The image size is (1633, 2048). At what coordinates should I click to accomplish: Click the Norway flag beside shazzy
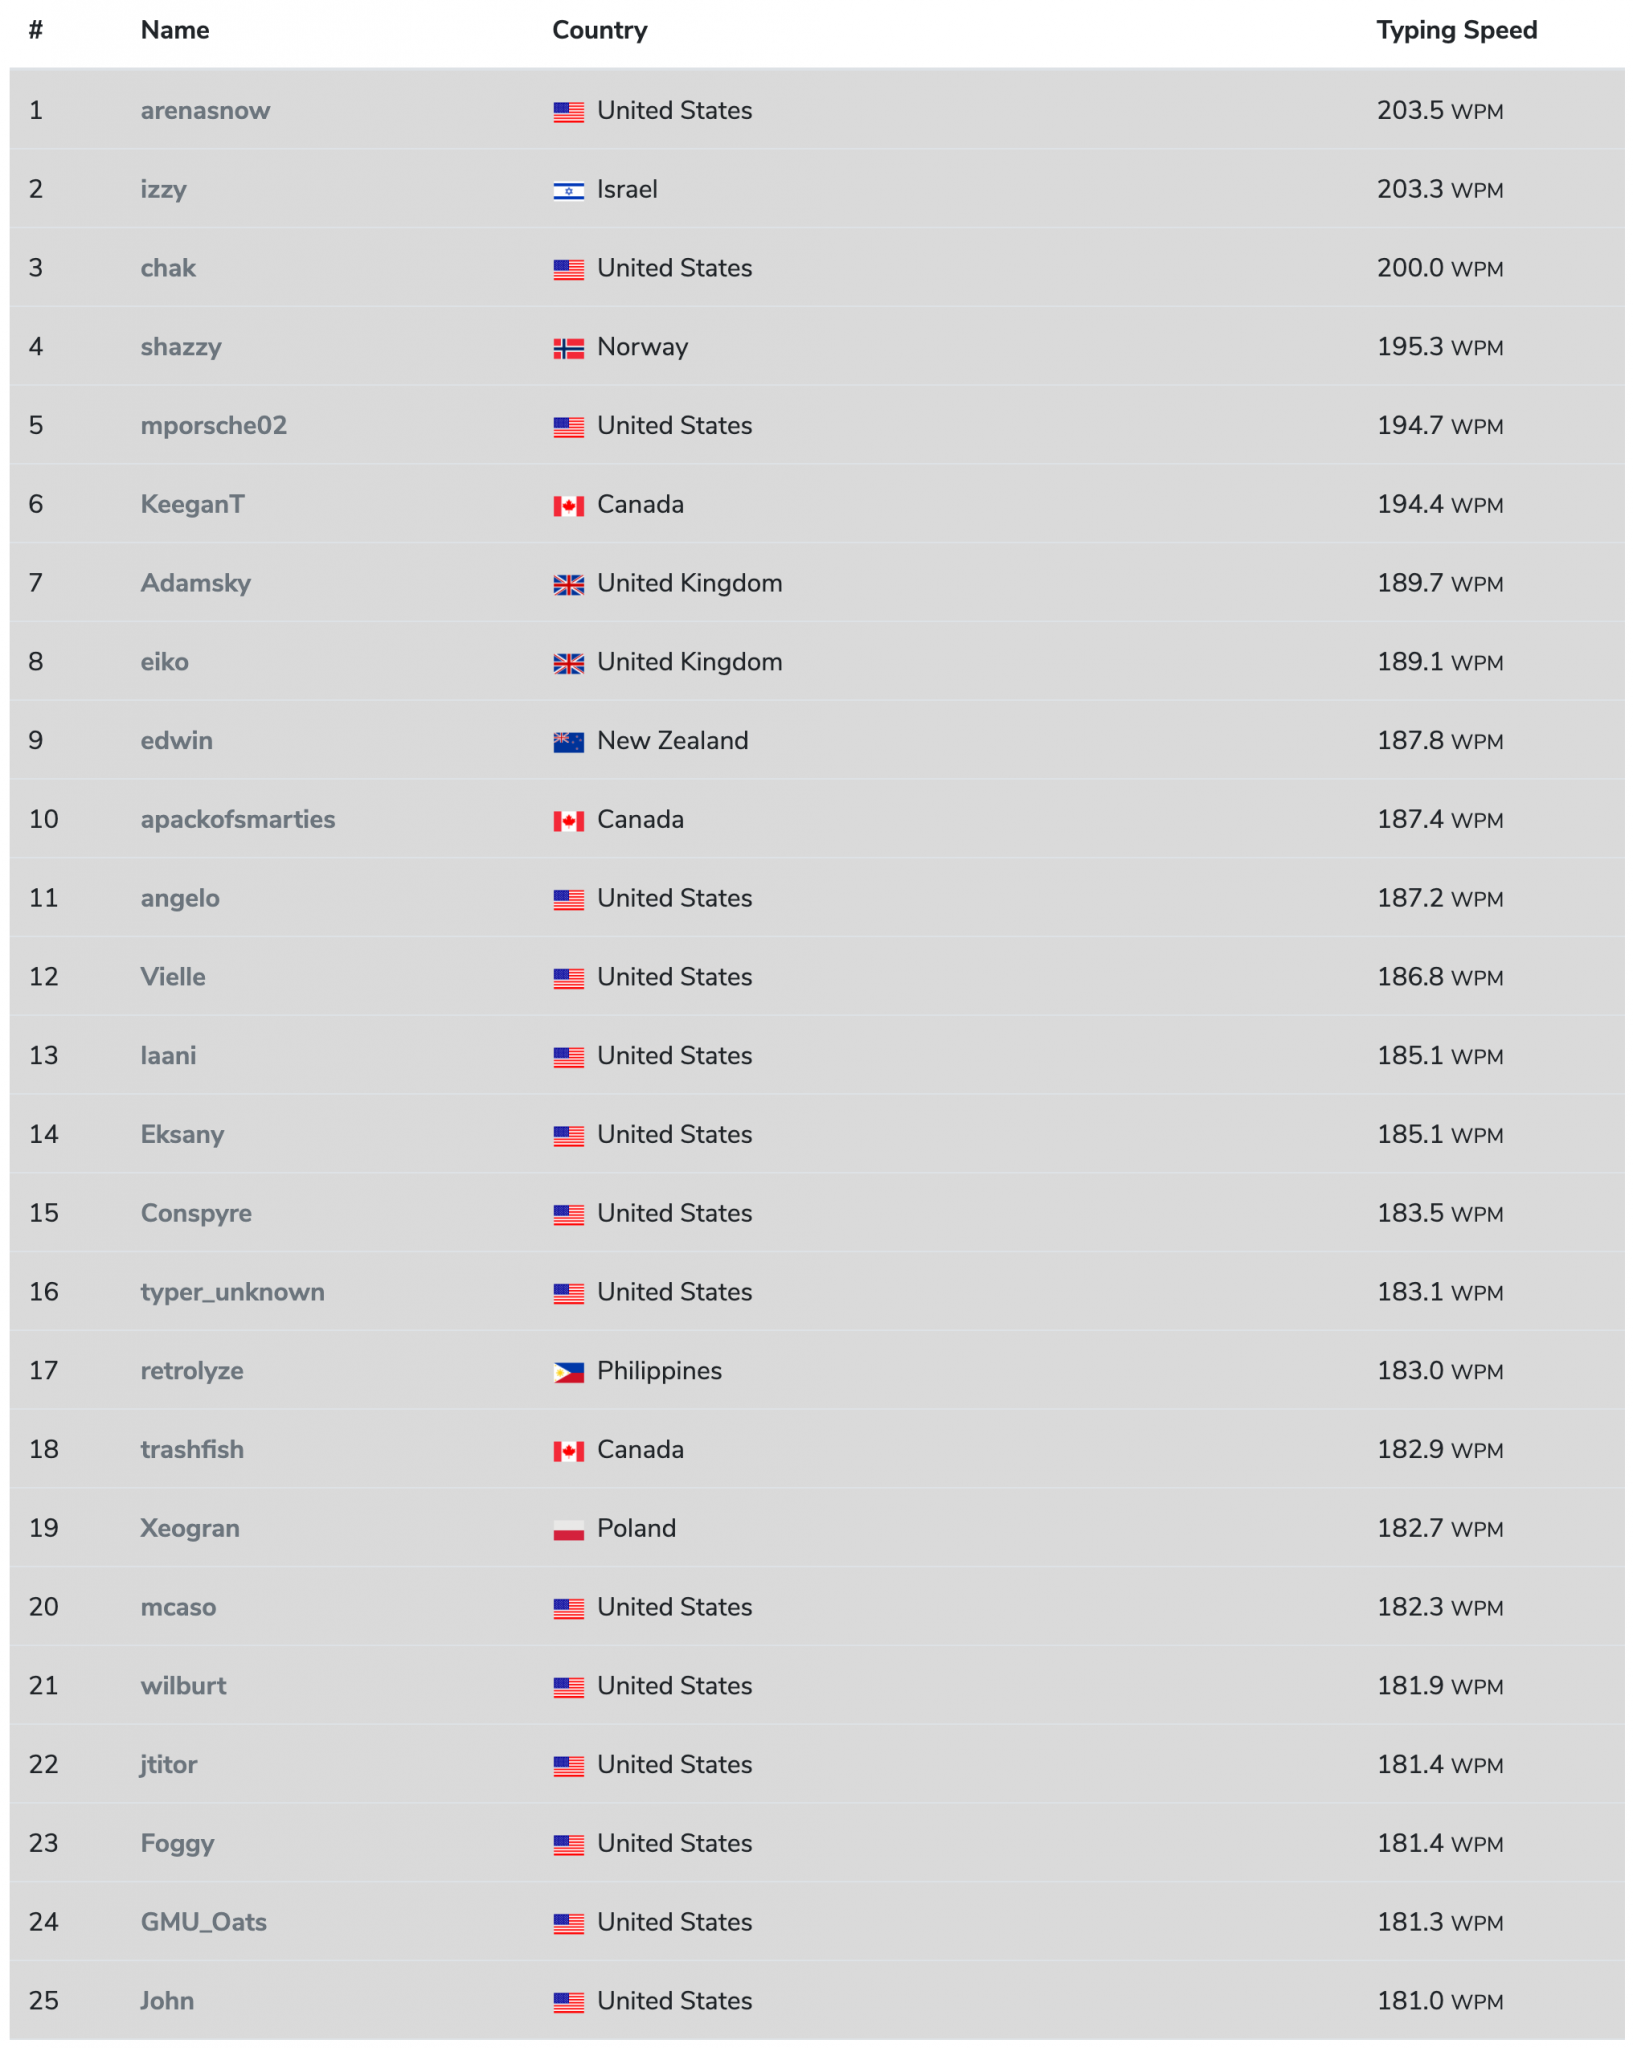pos(569,347)
